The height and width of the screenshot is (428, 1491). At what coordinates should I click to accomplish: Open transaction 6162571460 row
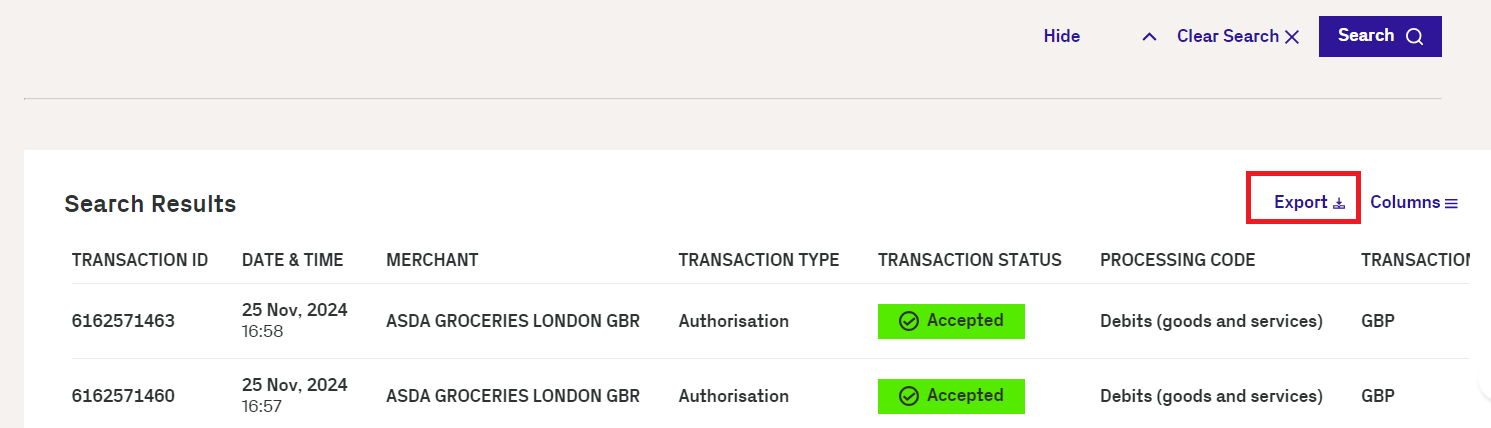[x=771, y=396]
